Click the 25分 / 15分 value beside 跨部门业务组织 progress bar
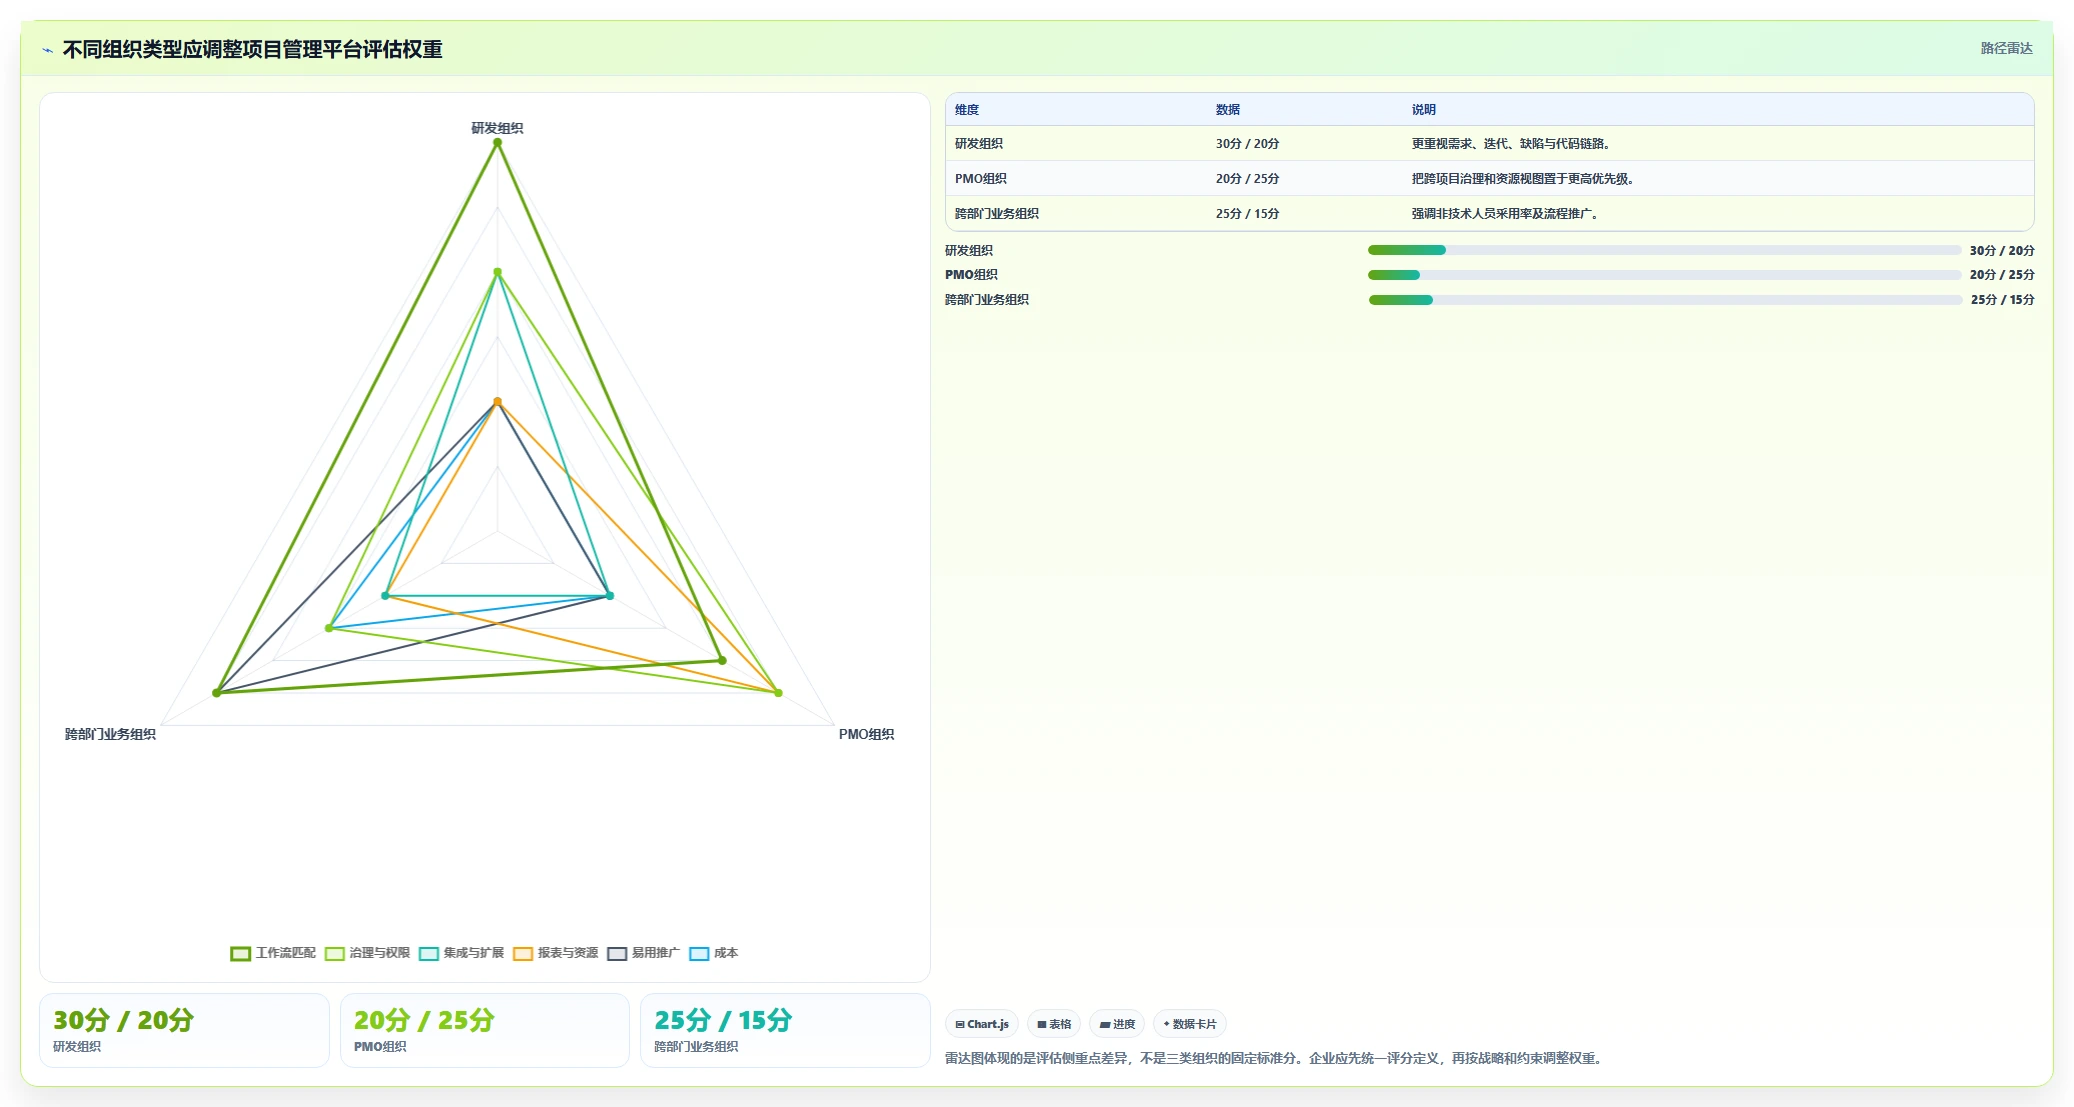Screen dimensions: 2074x1107 tap(2002, 300)
